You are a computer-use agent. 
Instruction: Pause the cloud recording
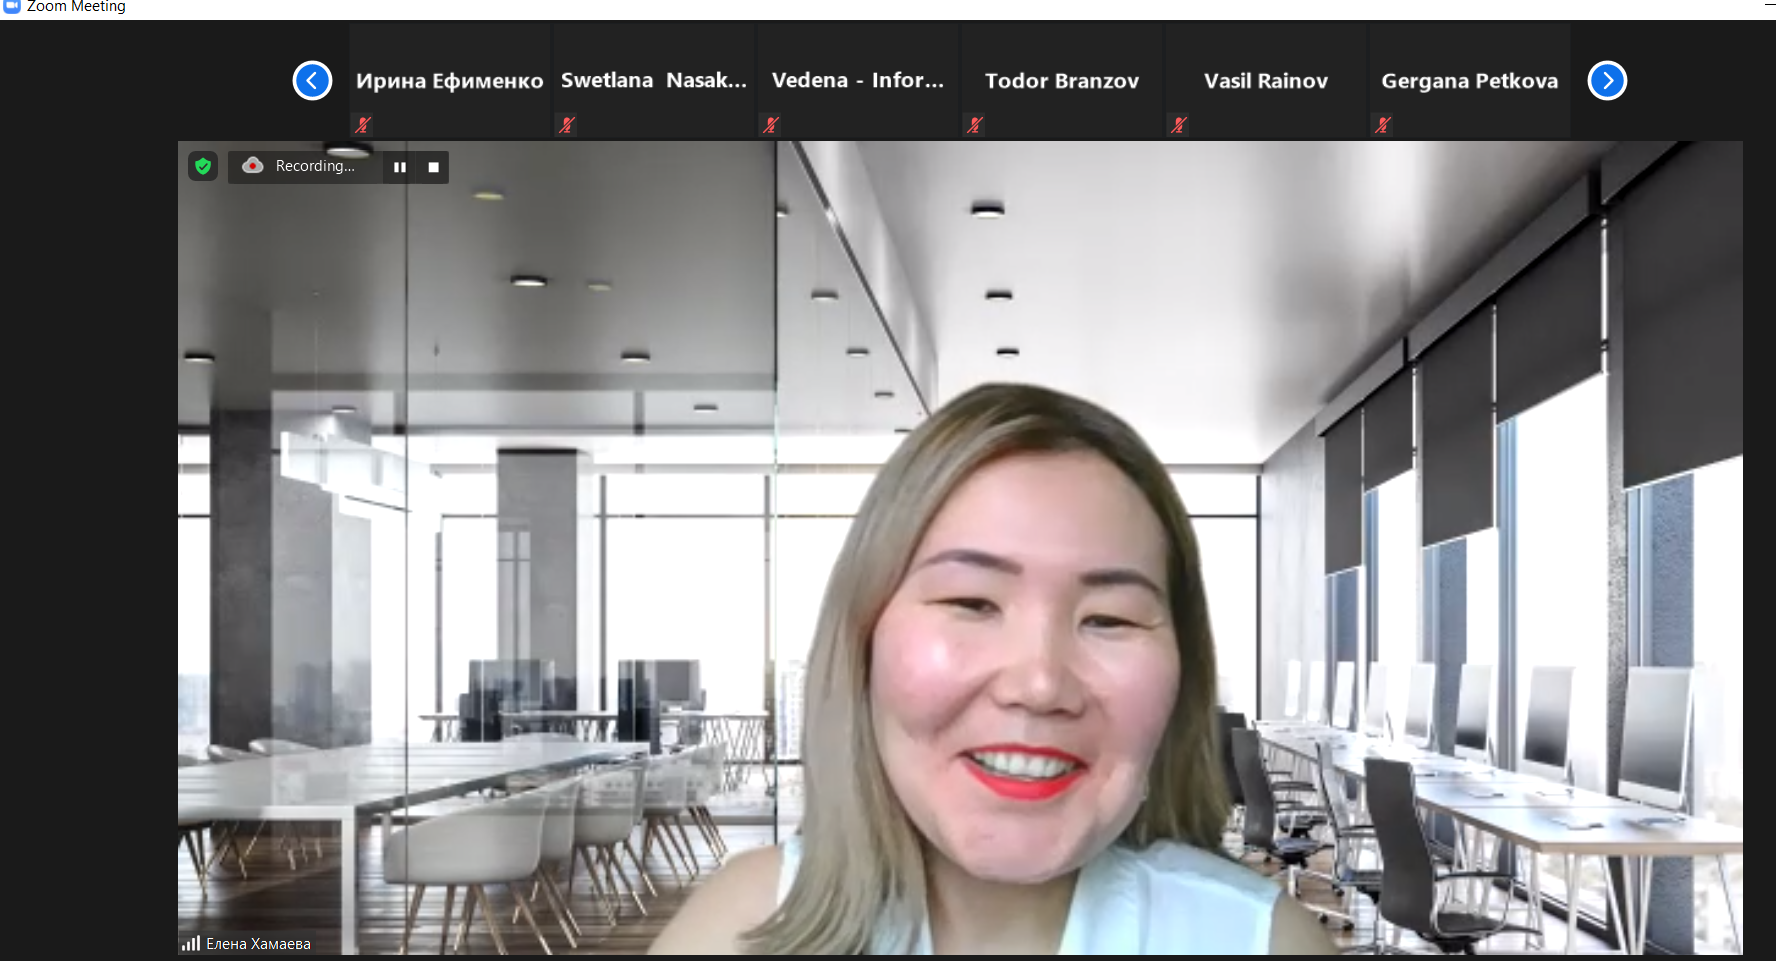(400, 167)
